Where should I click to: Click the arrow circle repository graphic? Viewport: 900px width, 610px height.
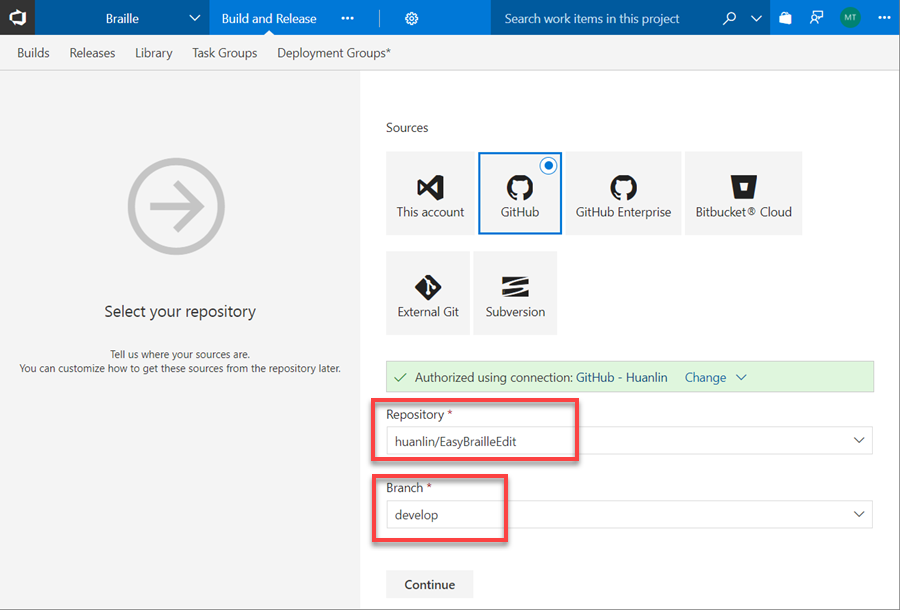(x=176, y=206)
